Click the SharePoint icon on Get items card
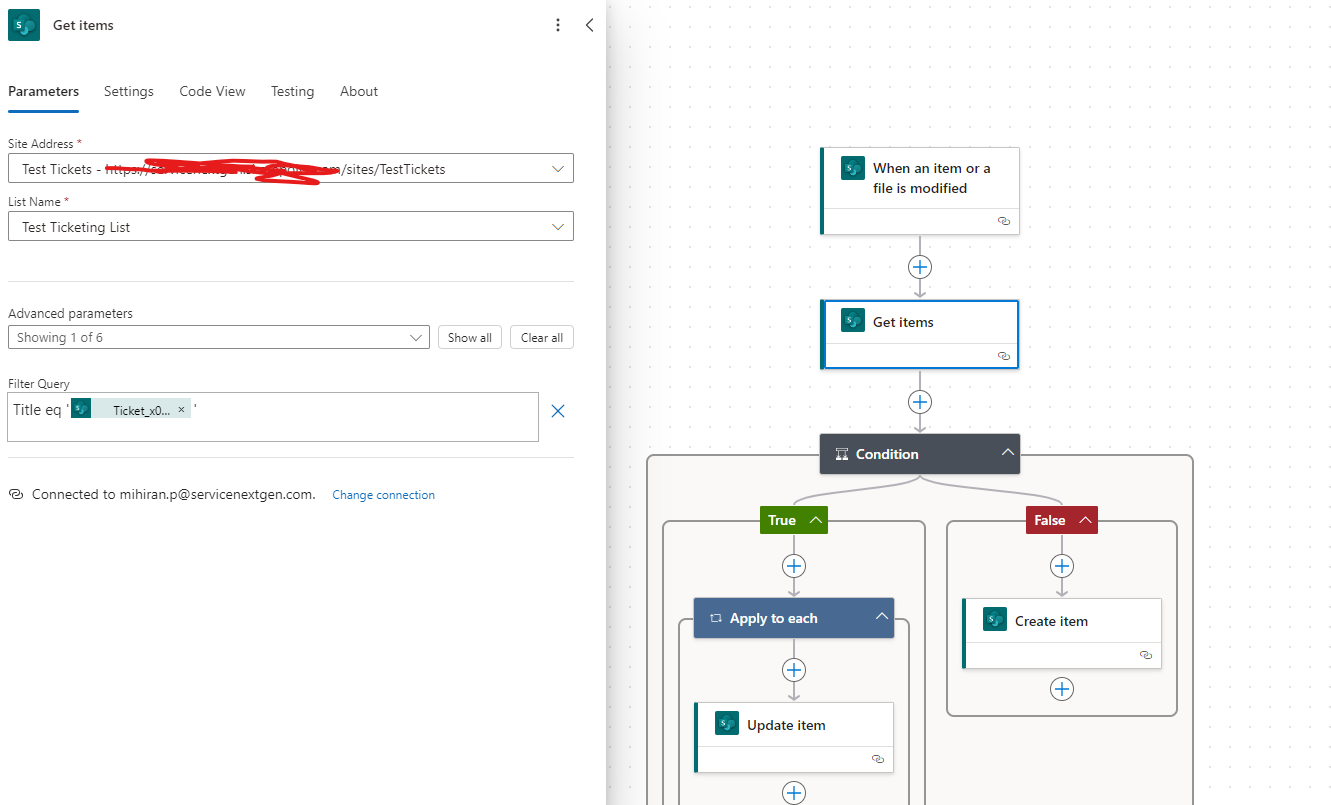The image size is (1331, 805). (x=853, y=322)
